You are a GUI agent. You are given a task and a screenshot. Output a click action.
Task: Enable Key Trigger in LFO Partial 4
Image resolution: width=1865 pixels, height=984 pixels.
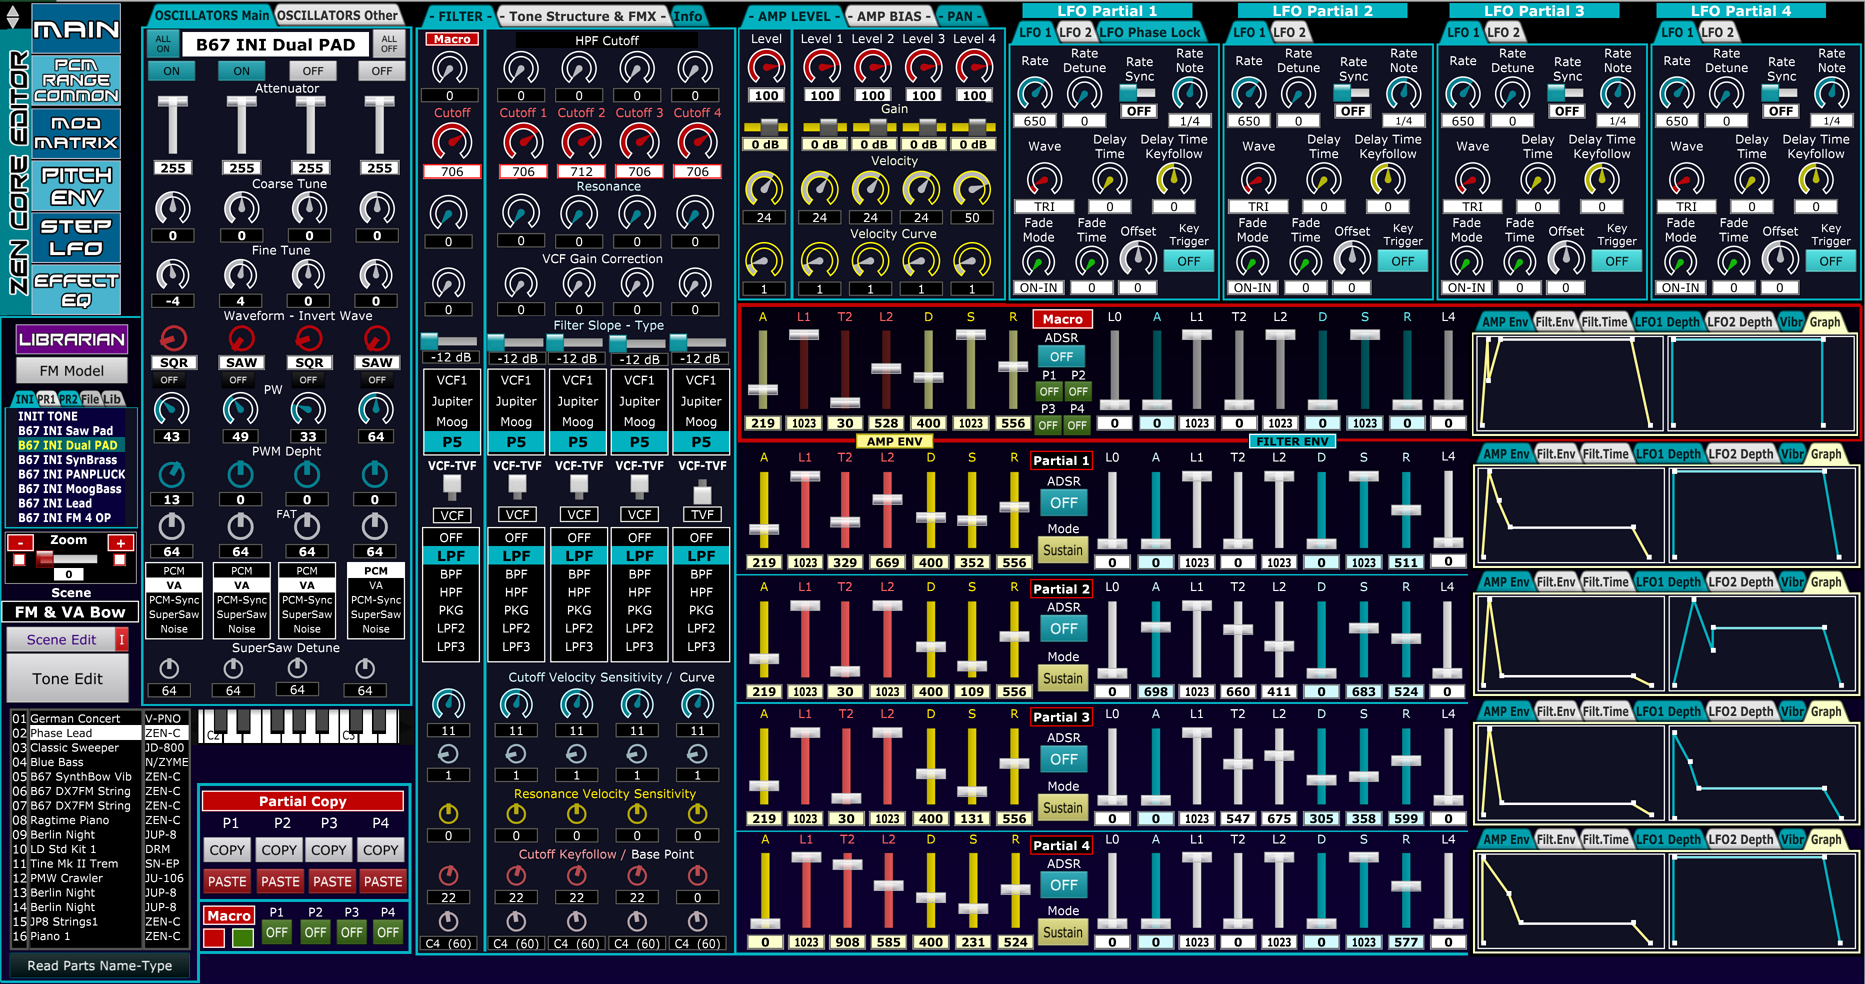(x=1830, y=262)
